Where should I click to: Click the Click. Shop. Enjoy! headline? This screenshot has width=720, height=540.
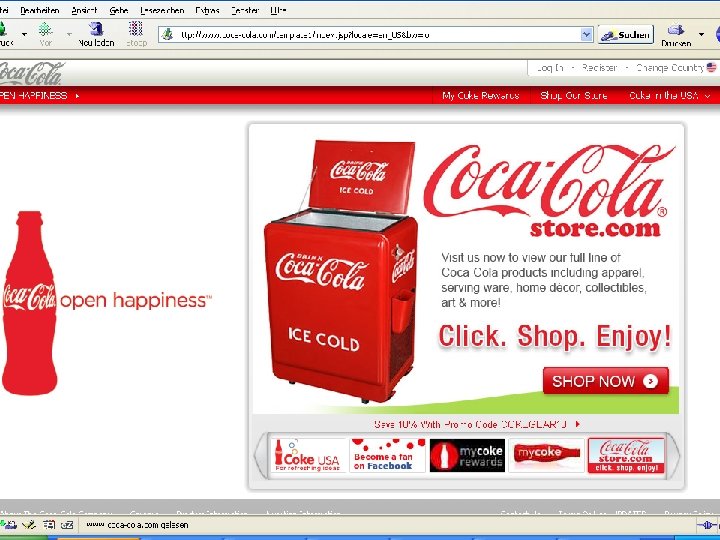[x=555, y=337]
